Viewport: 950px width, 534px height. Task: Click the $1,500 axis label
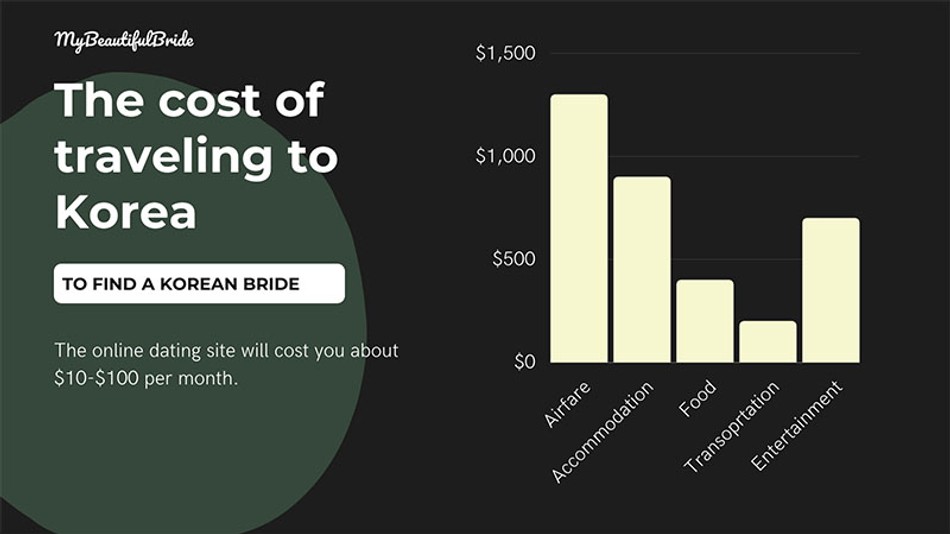505,53
